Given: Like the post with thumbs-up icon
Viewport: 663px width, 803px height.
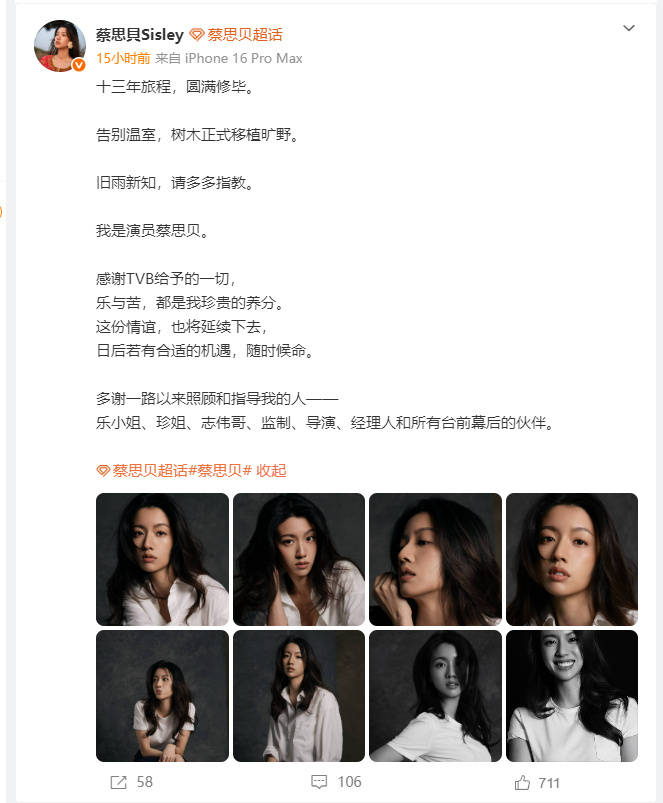Looking at the screenshot, I should 522,783.
